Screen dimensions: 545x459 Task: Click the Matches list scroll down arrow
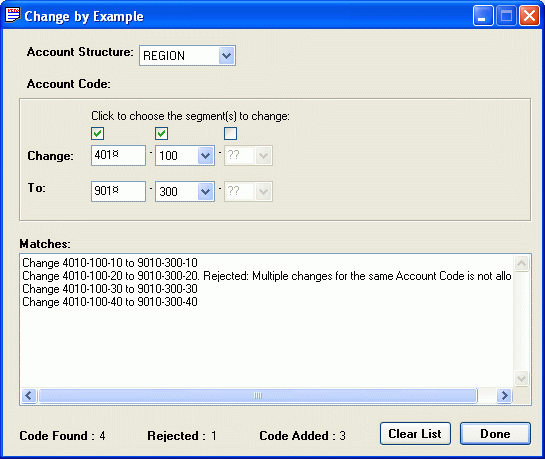[521, 378]
